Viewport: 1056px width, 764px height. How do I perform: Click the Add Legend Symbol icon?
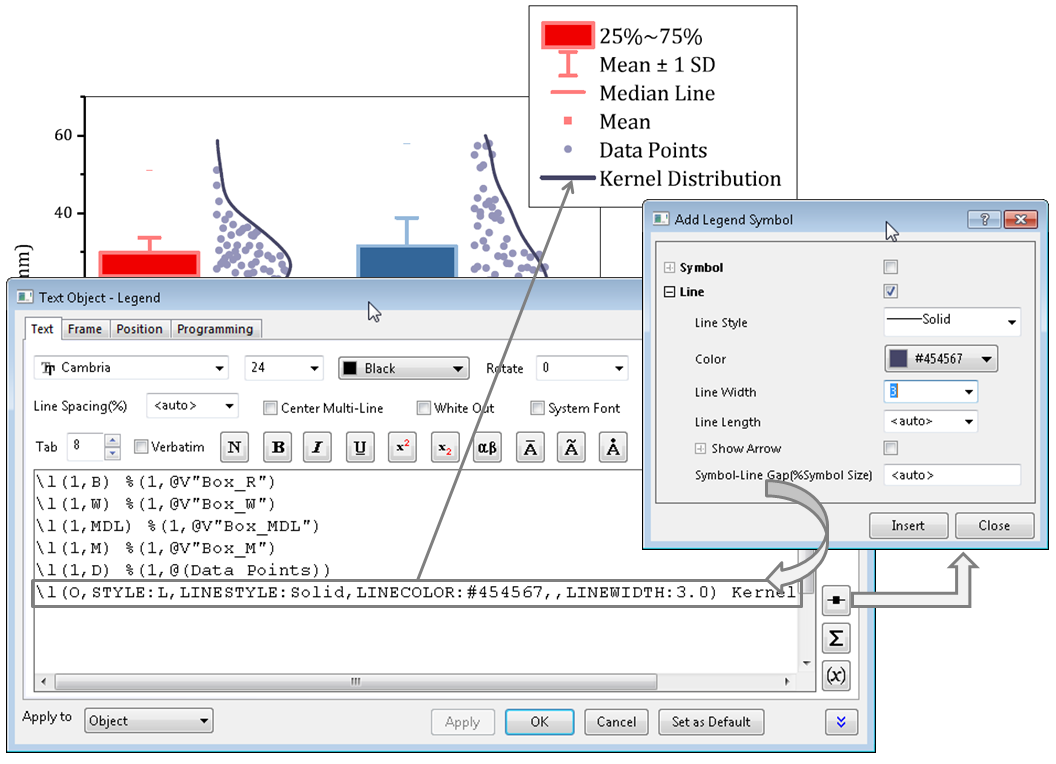pyautogui.click(x=836, y=602)
